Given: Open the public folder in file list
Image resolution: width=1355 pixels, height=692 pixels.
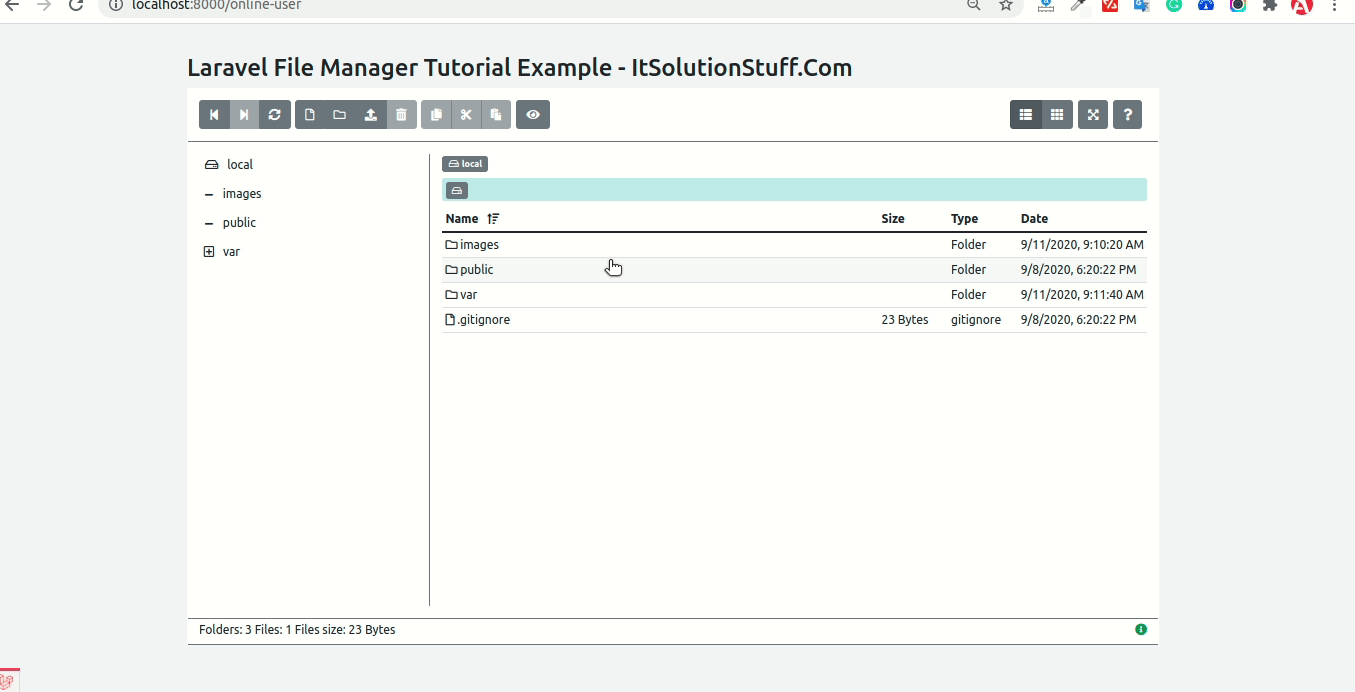Looking at the screenshot, I should [x=476, y=270].
